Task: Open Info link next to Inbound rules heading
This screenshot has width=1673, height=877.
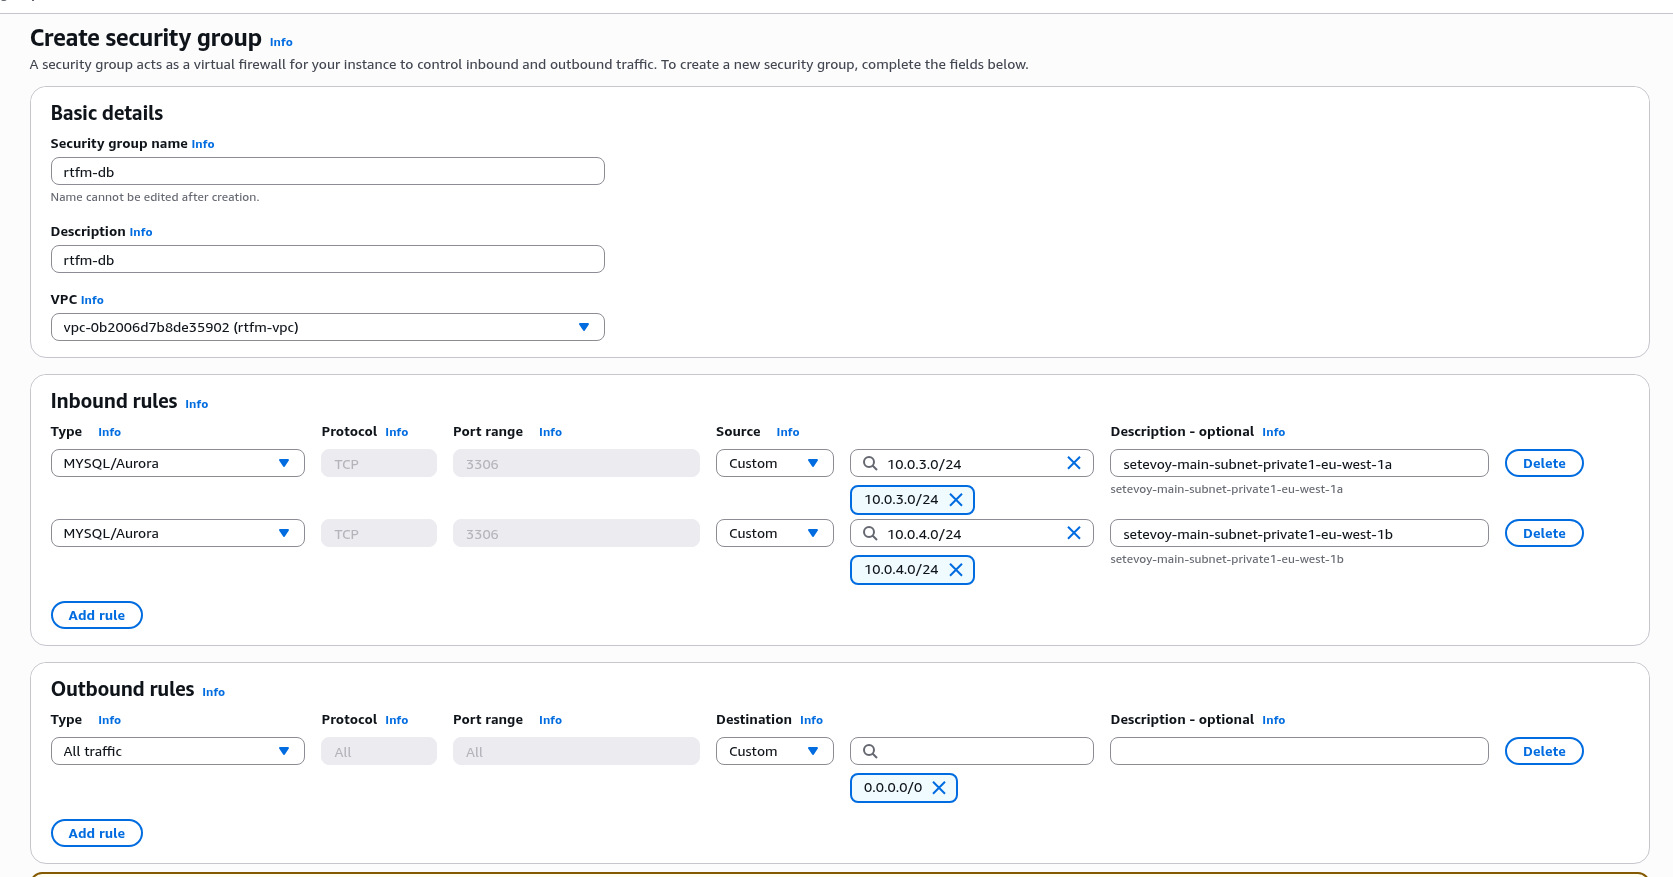Action: [197, 404]
